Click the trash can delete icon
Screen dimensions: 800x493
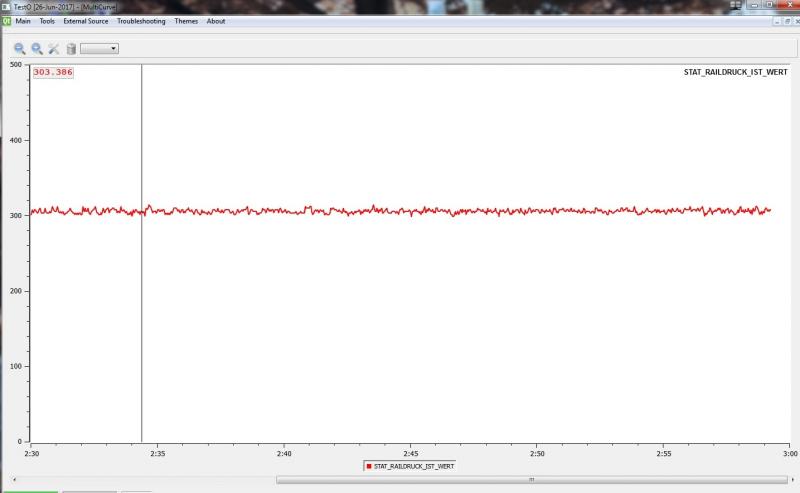pyautogui.click(x=71, y=48)
